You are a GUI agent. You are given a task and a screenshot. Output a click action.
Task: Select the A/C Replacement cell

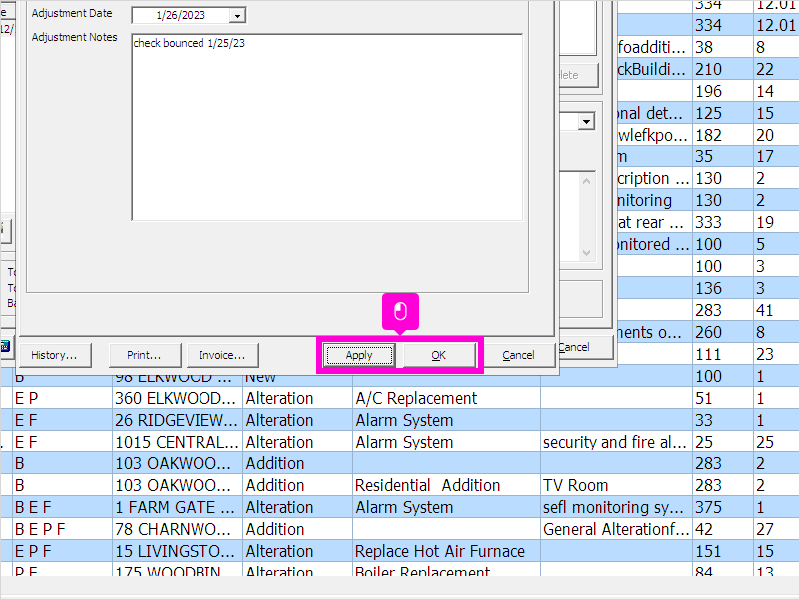point(446,398)
